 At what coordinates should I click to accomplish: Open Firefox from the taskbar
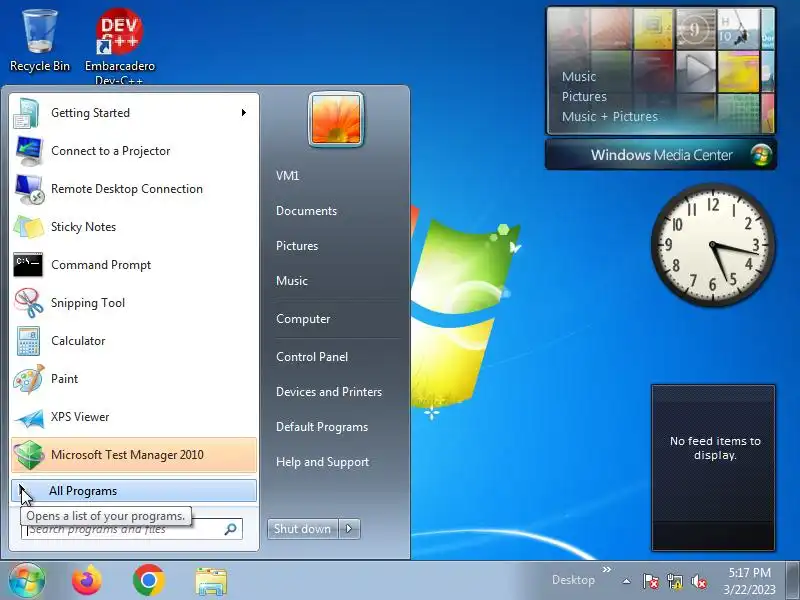(87, 580)
